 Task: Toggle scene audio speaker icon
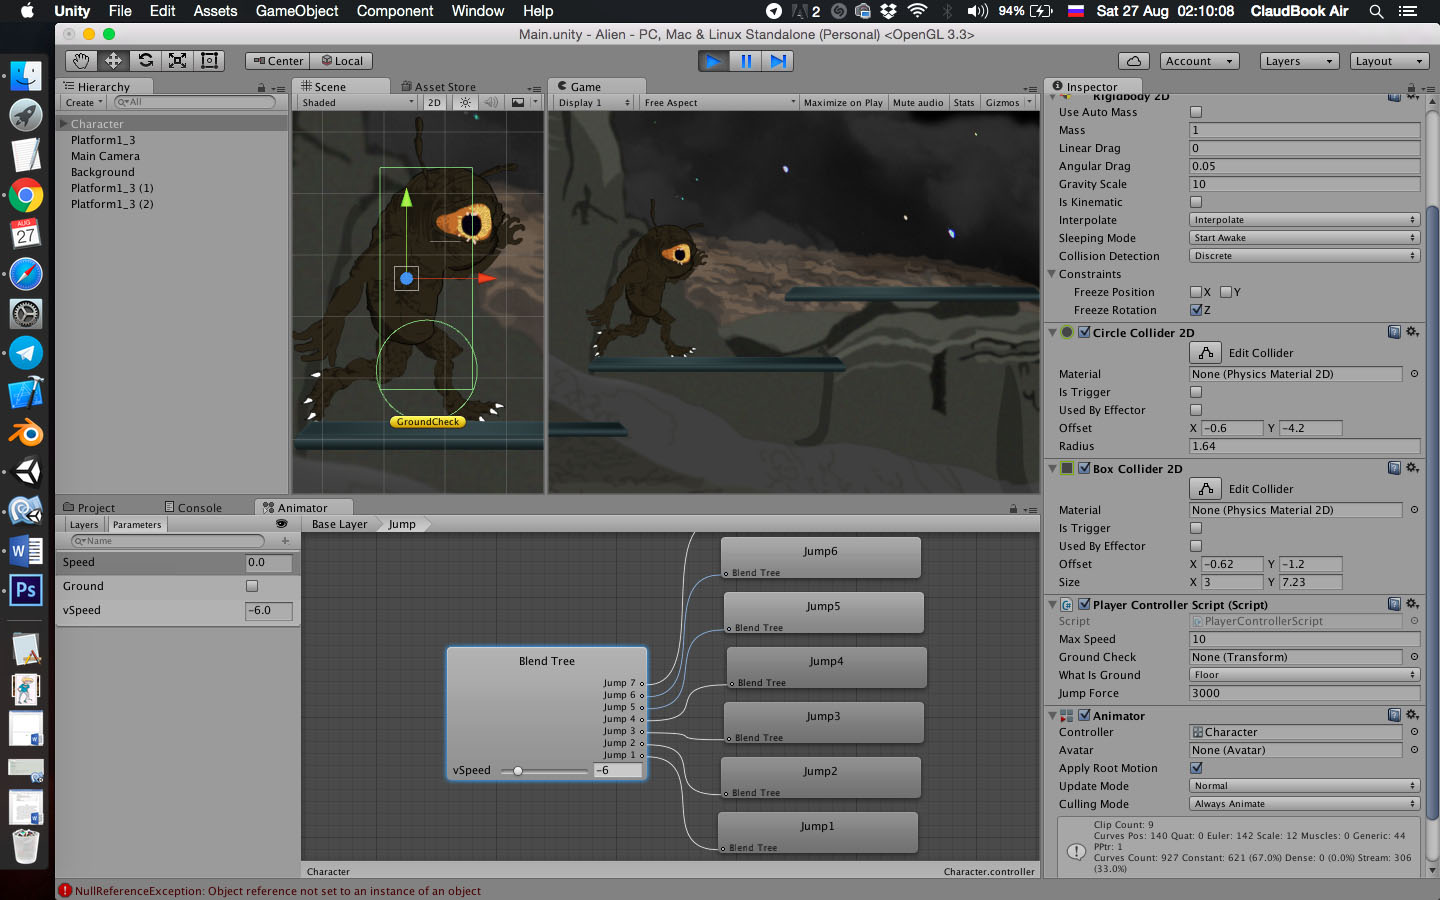coord(491,103)
